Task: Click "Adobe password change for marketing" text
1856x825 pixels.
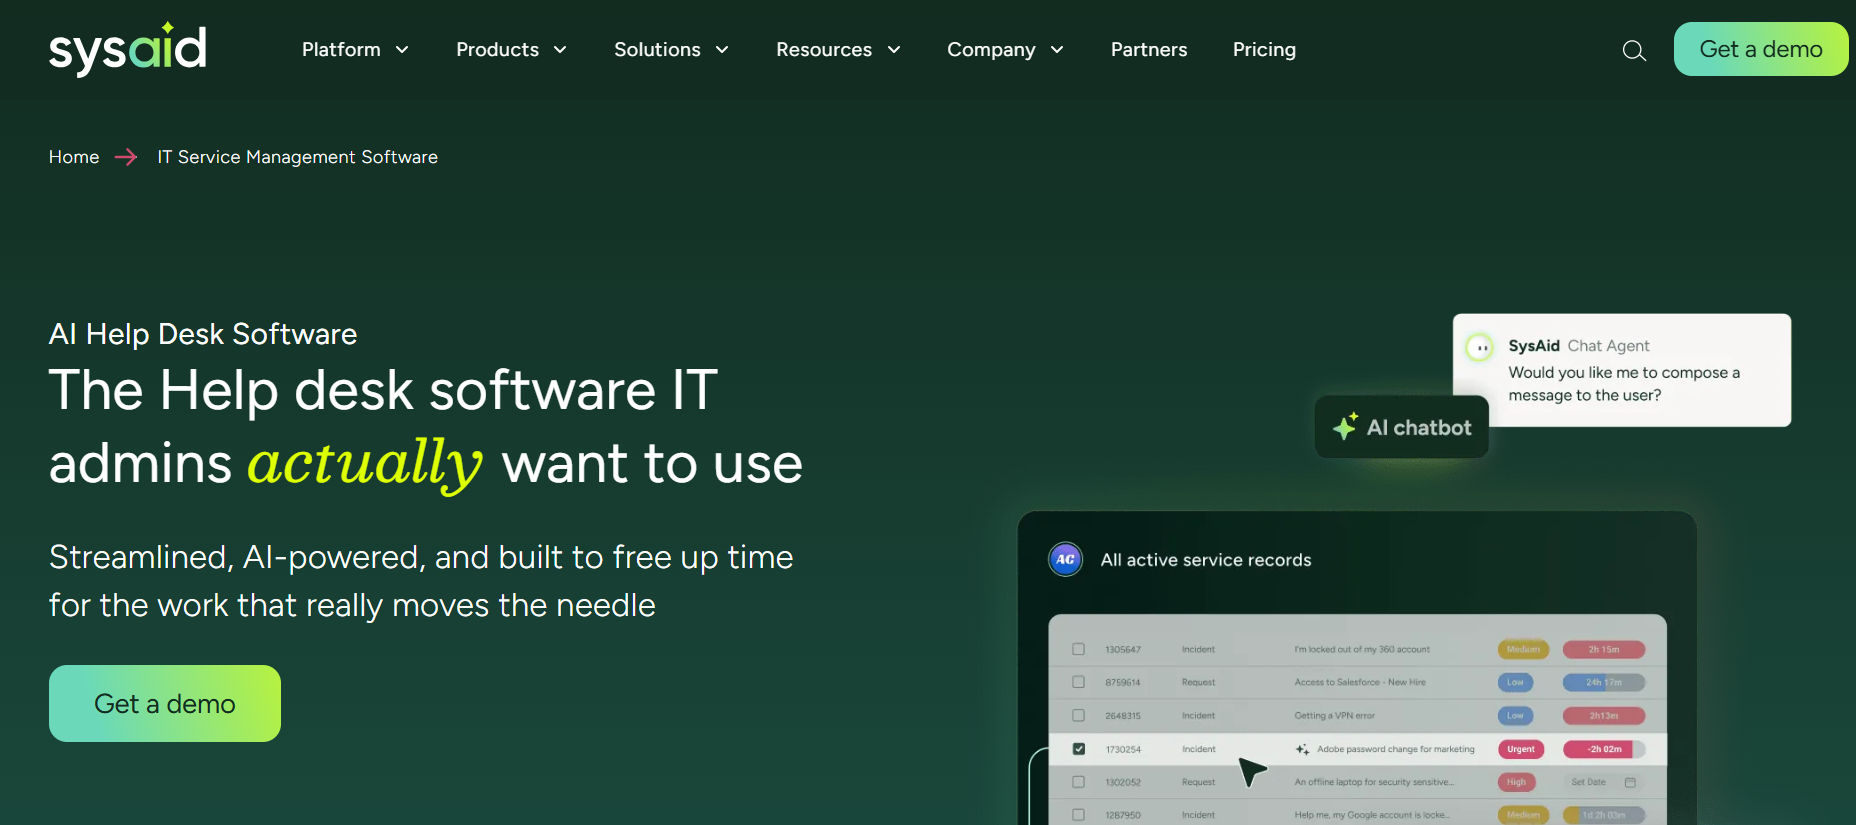Action: 1395,749
